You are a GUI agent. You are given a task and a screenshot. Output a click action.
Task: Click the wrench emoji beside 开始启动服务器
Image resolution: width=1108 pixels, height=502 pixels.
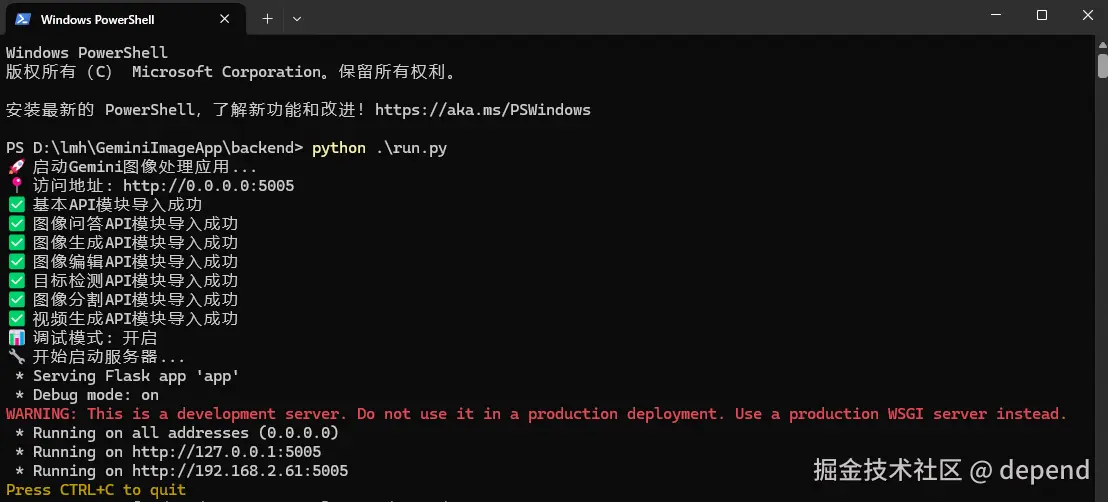[x=16, y=357]
